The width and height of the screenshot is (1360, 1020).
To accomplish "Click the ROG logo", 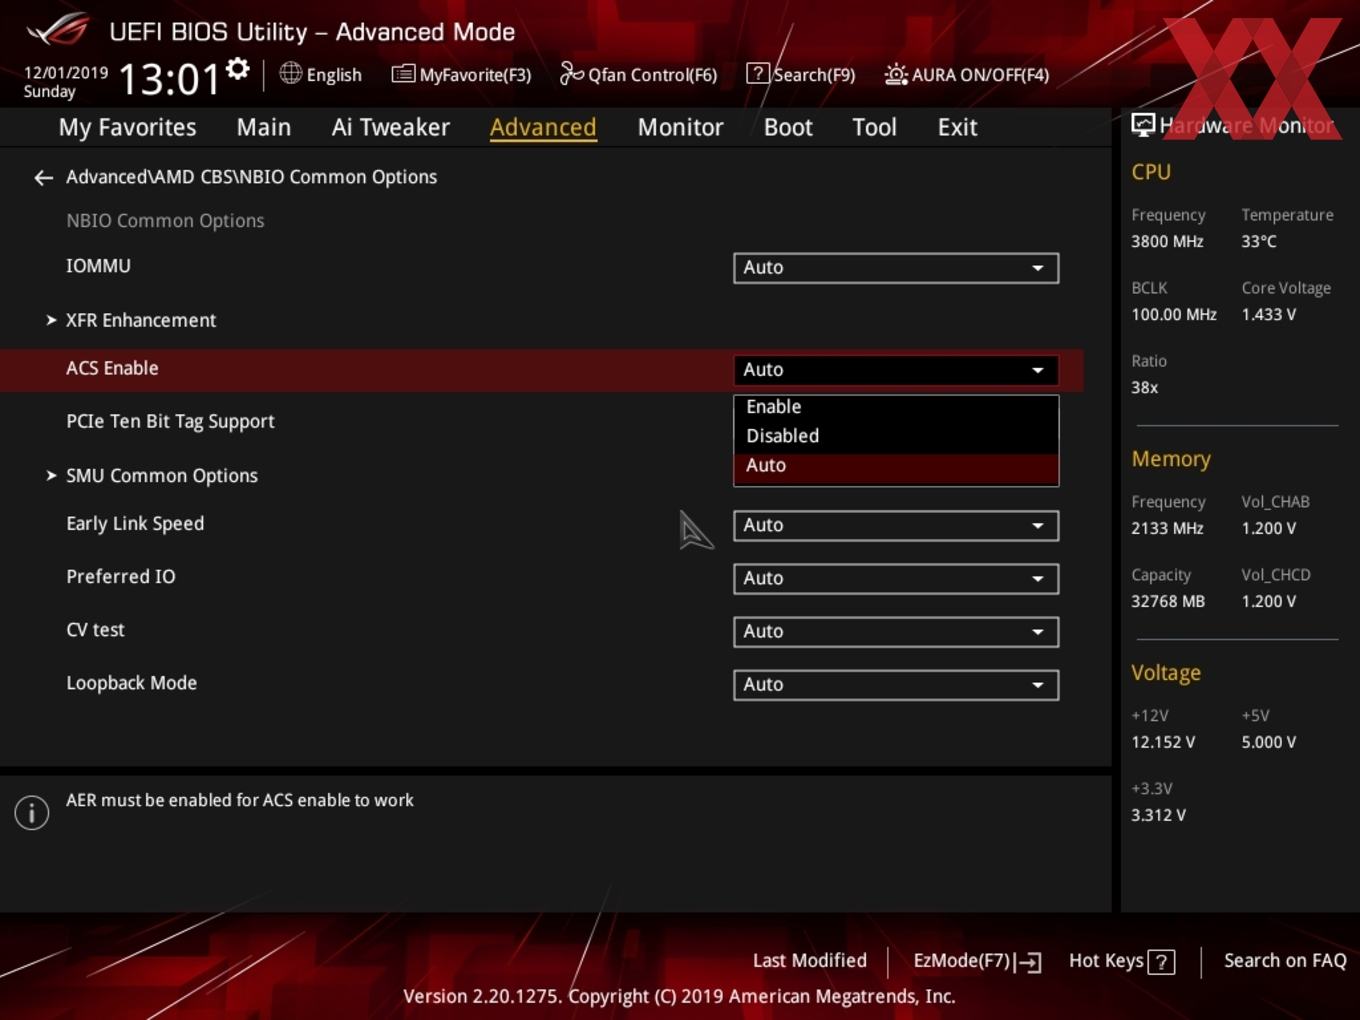I will pos(58,30).
